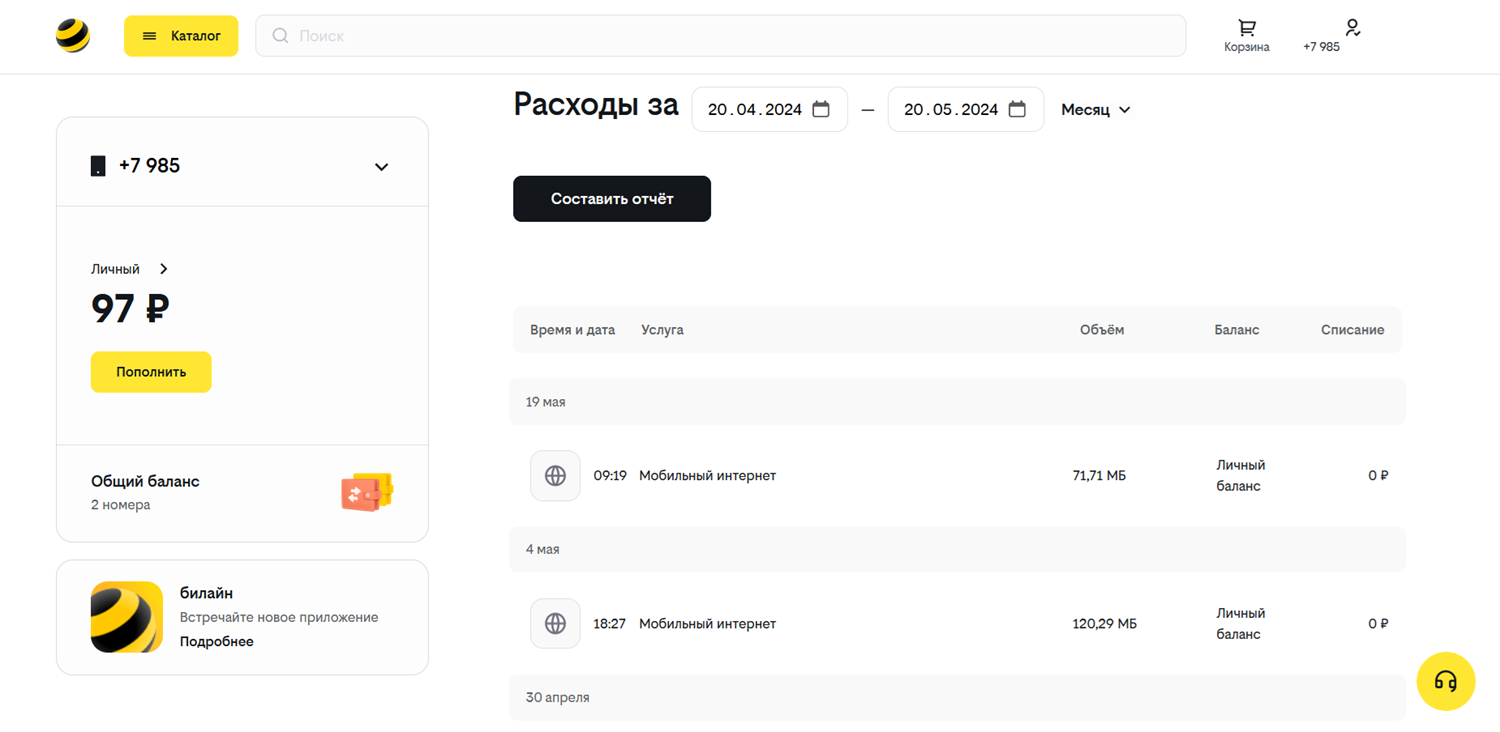Click the 30 апреля date group row
The width and height of the screenshot is (1500, 732).
pyautogui.click(x=958, y=698)
